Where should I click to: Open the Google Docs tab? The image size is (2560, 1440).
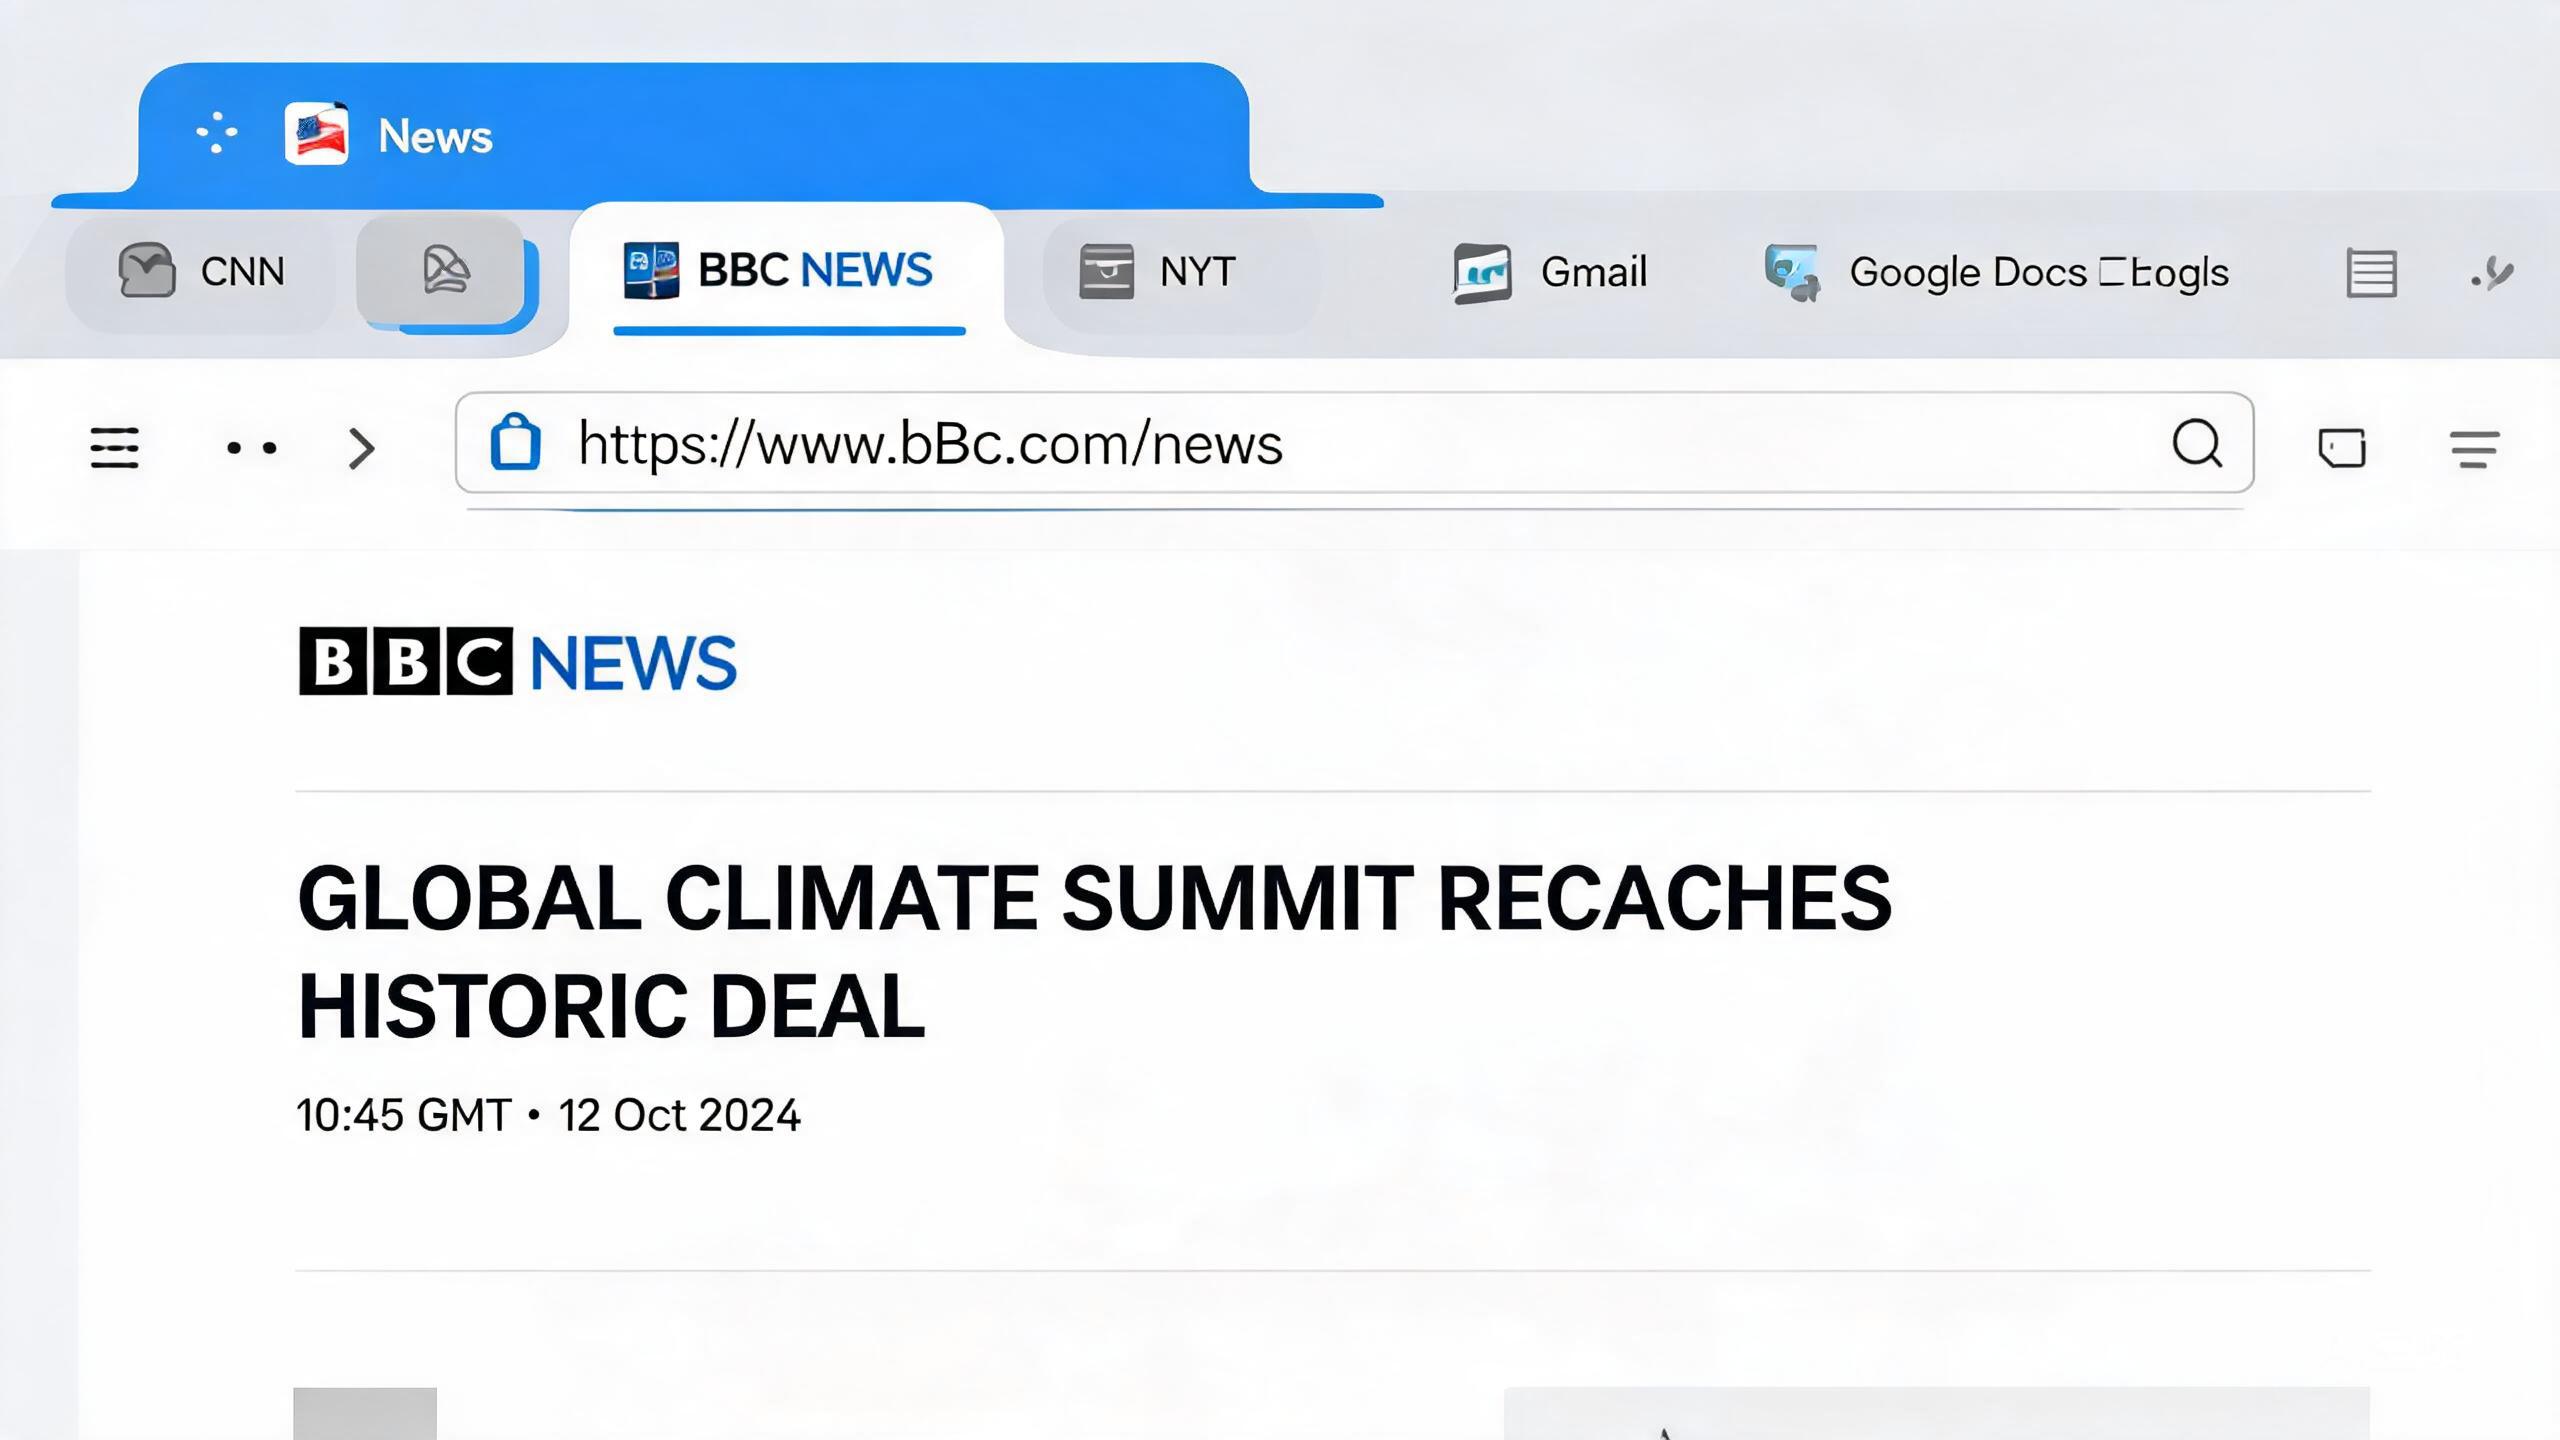coord(1996,272)
